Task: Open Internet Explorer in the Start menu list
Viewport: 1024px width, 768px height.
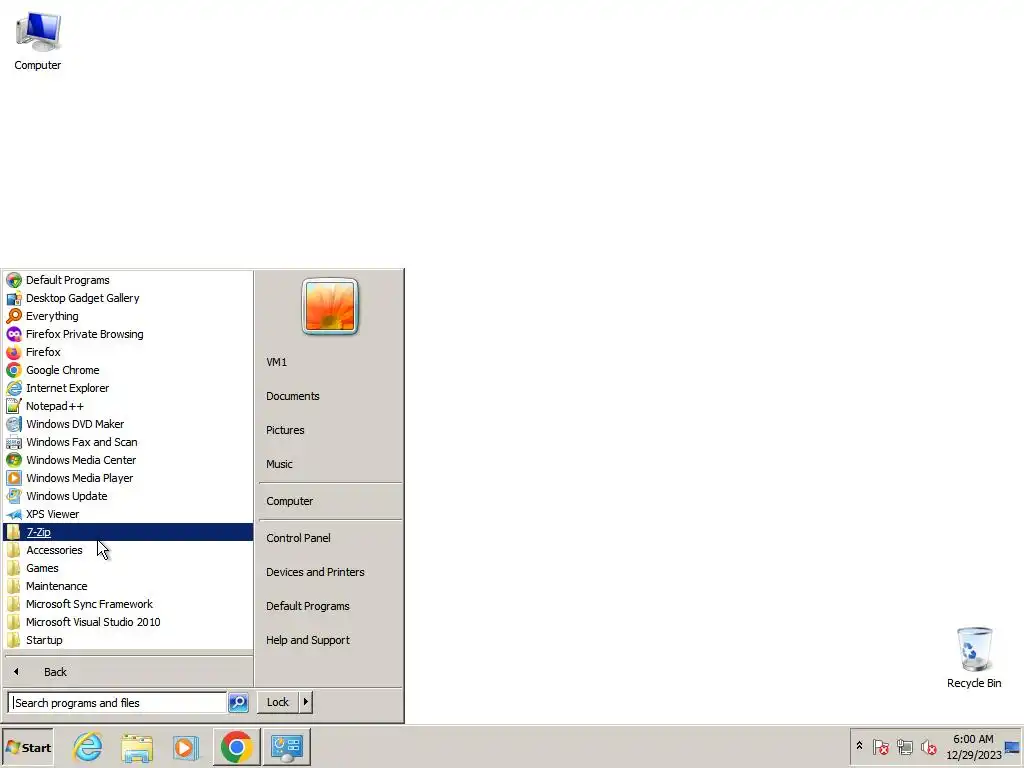Action: tap(128, 388)
